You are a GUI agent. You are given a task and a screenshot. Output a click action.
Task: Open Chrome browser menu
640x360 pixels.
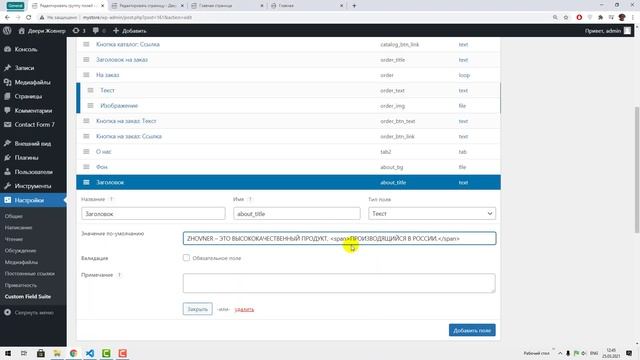(x=633, y=18)
